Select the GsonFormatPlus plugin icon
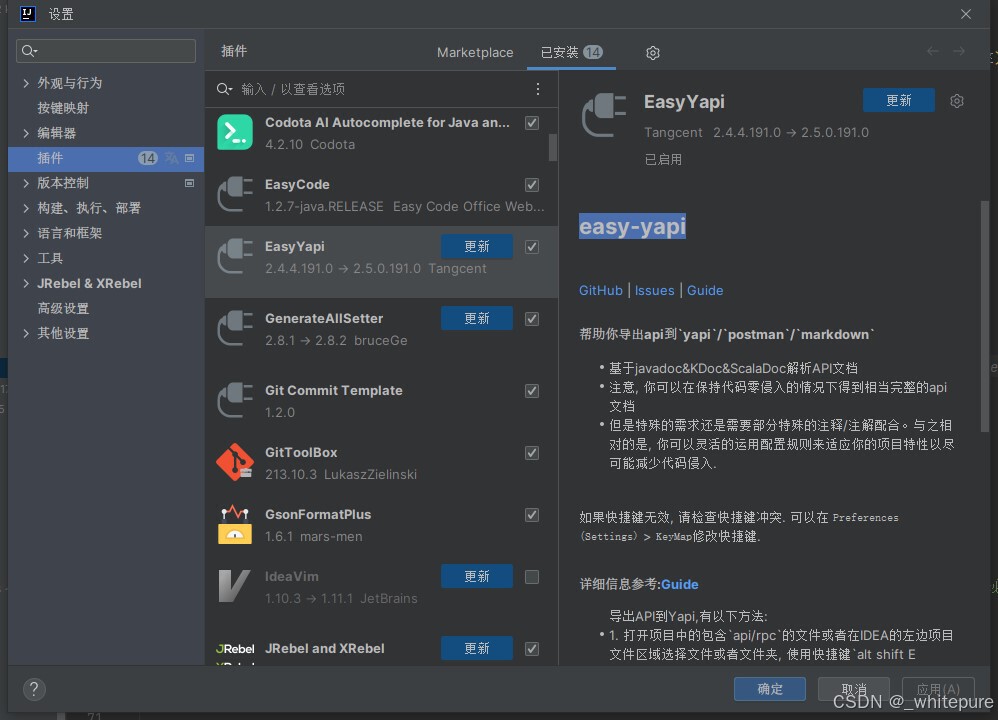This screenshot has height=720, width=998. (x=235, y=525)
